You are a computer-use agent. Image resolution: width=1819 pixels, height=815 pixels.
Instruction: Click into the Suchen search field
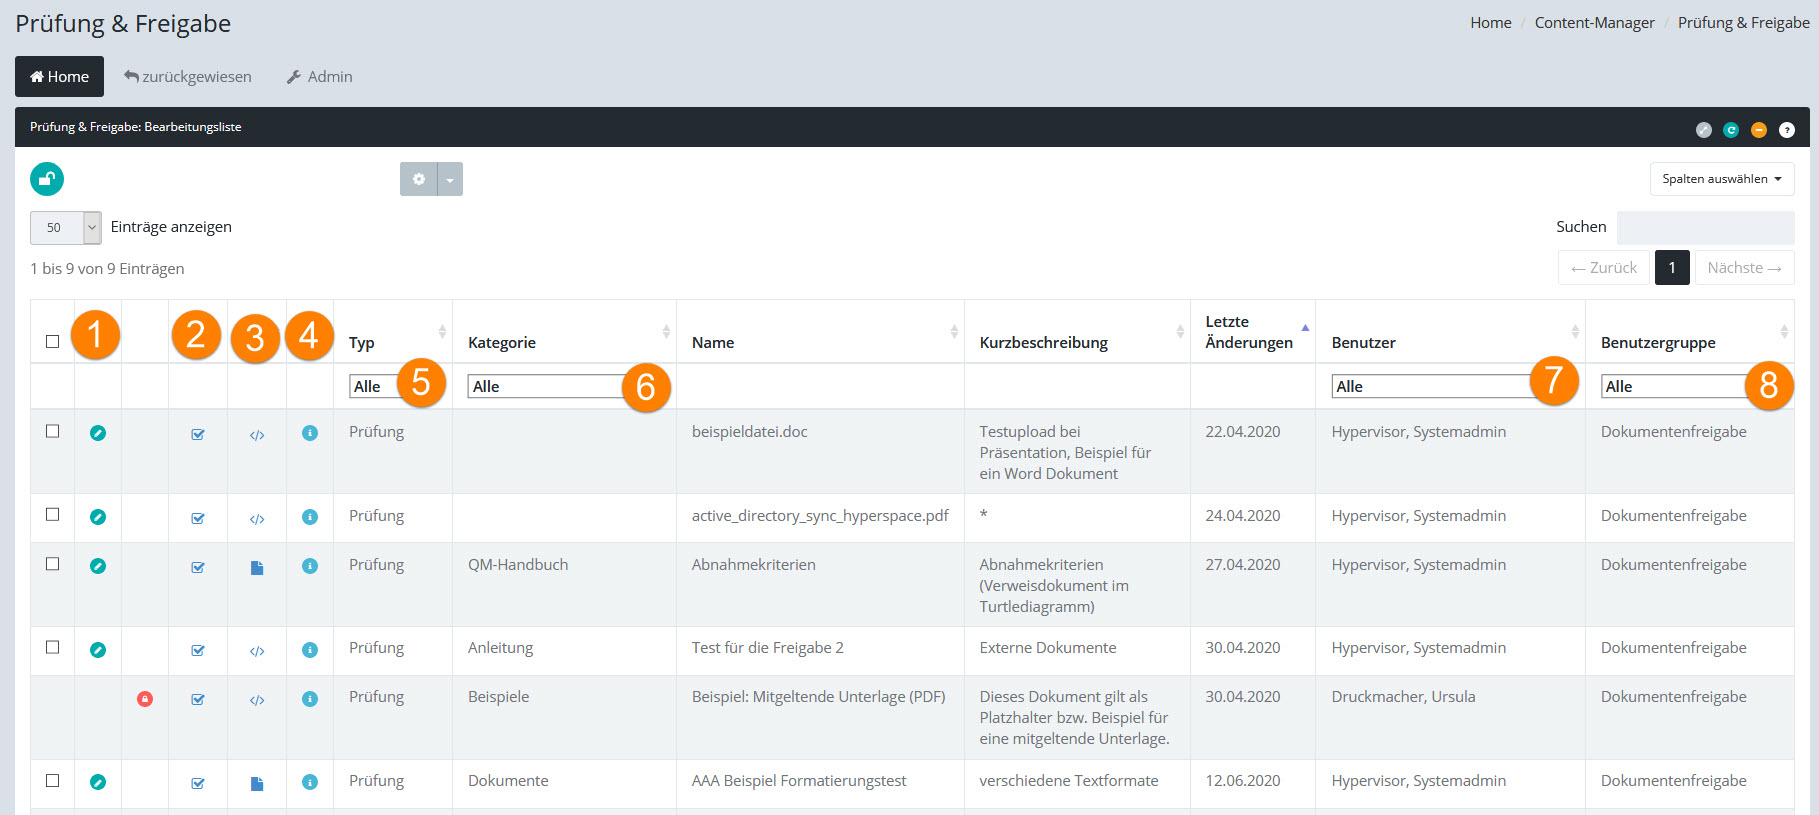click(x=1705, y=228)
